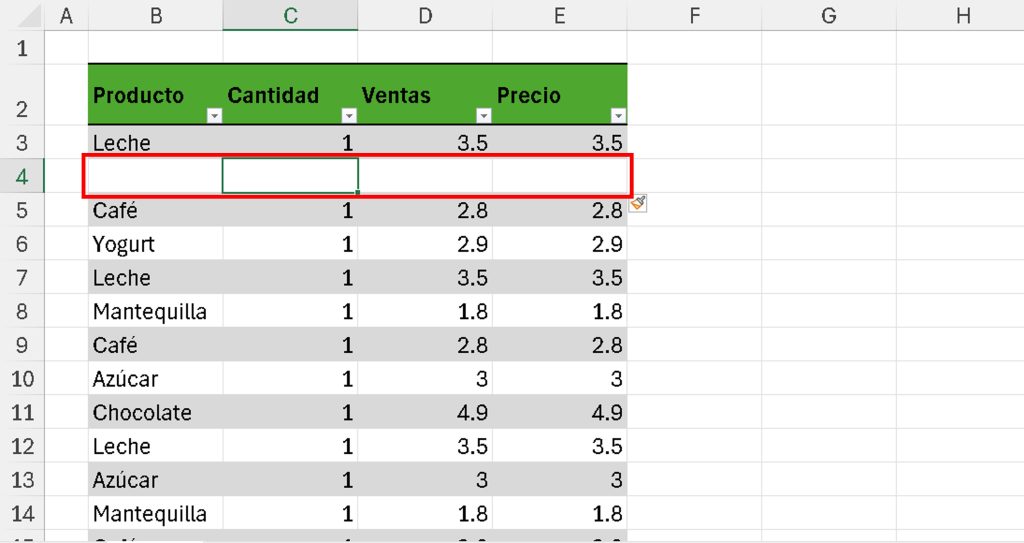Click the Yogurt cell
The height and width of the screenshot is (543, 1024).
click(124, 244)
